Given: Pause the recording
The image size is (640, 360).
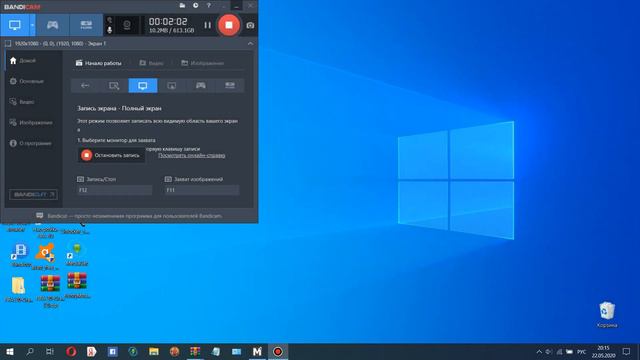Looking at the screenshot, I should coord(207,25).
